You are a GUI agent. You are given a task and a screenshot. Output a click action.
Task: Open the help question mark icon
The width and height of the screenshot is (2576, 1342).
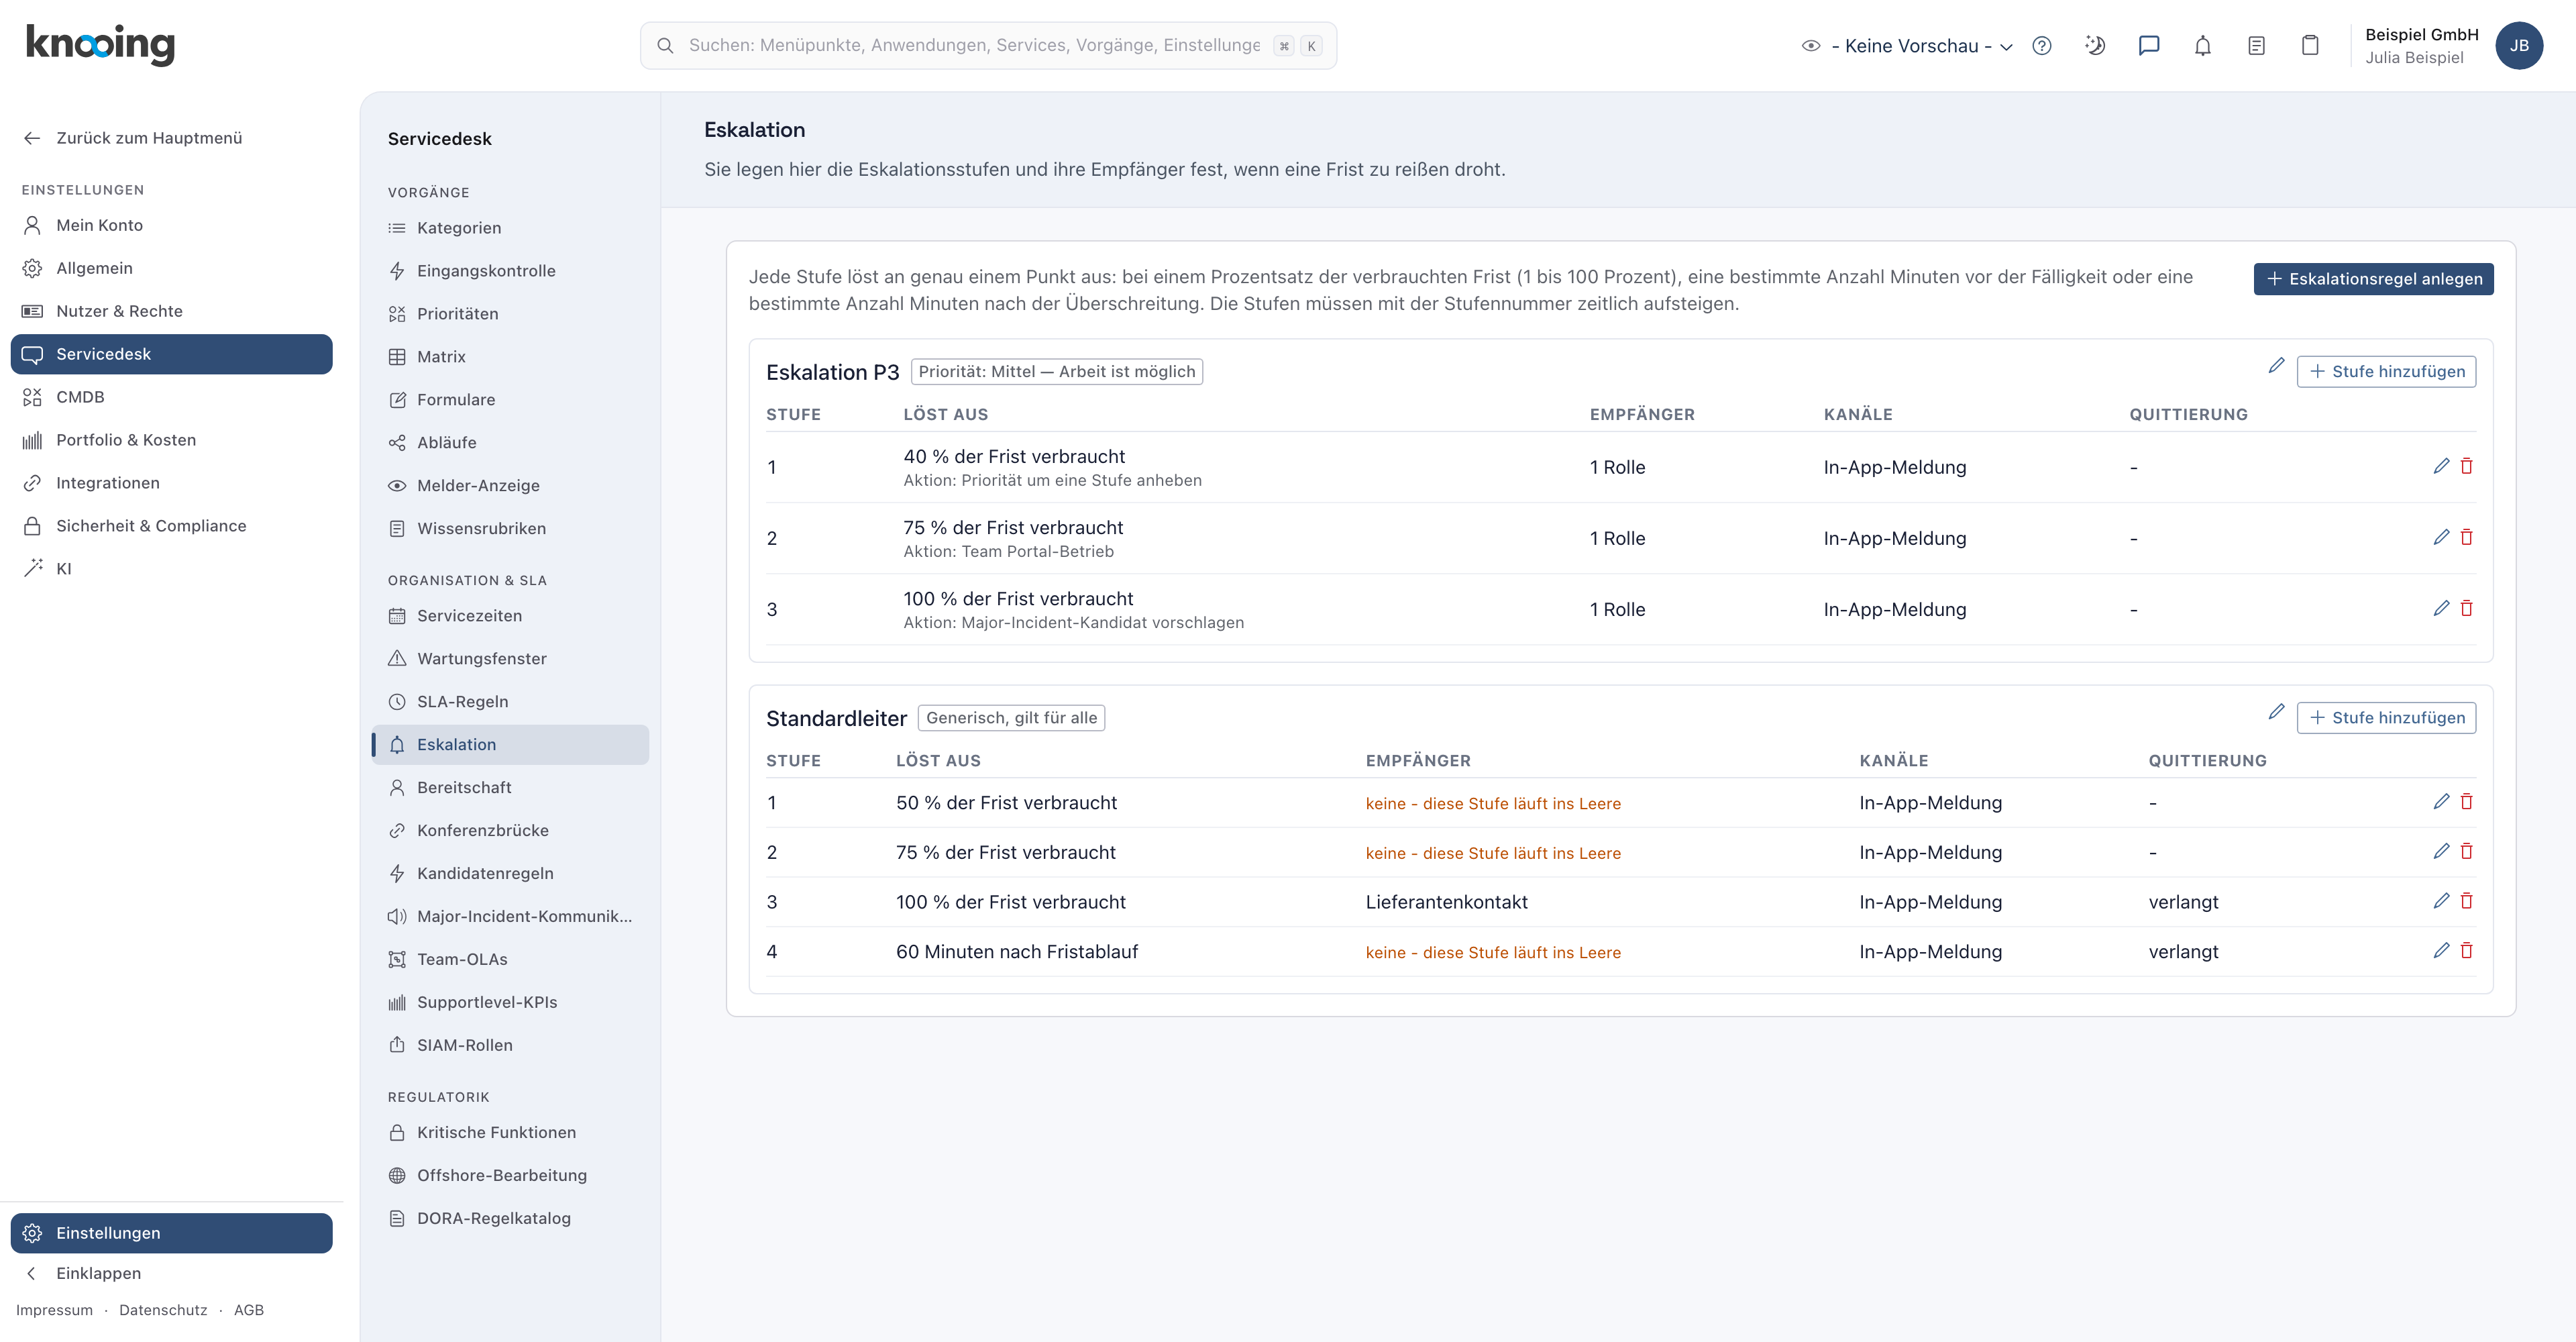2042,46
